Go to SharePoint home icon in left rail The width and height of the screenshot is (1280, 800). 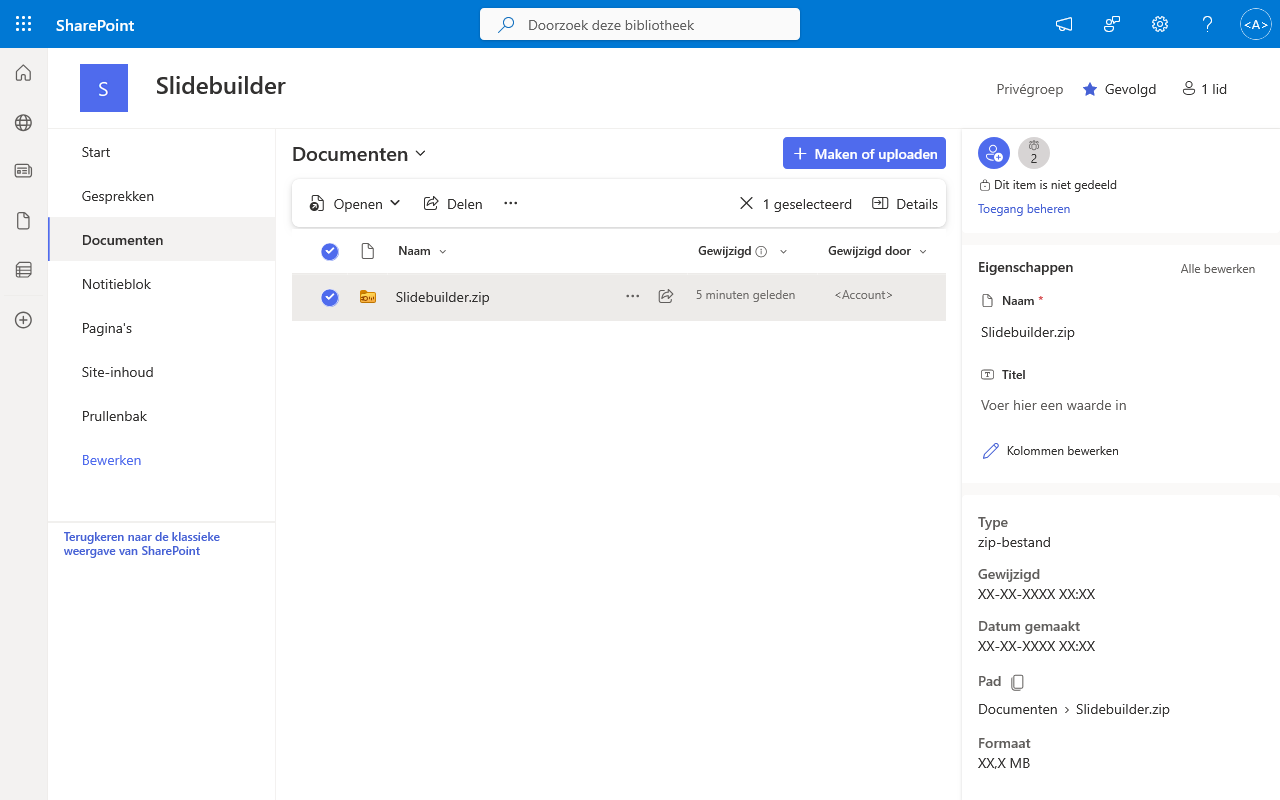(23, 73)
